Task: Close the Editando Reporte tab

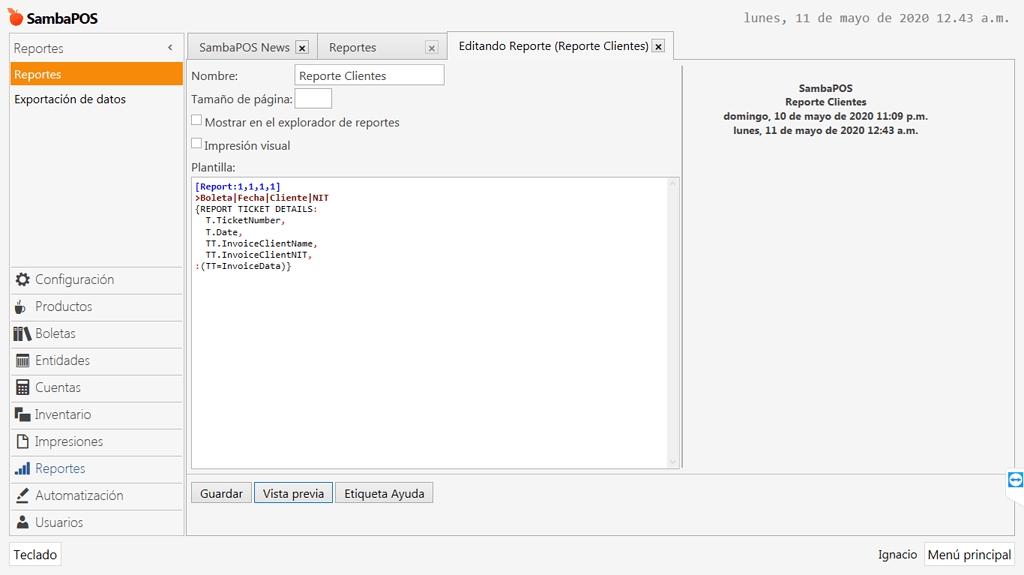Action: (x=658, y=46)
